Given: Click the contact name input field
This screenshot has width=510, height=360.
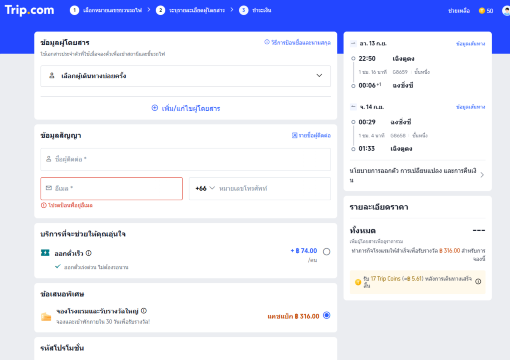Looking at the screenshot, I should pos(185,159).
